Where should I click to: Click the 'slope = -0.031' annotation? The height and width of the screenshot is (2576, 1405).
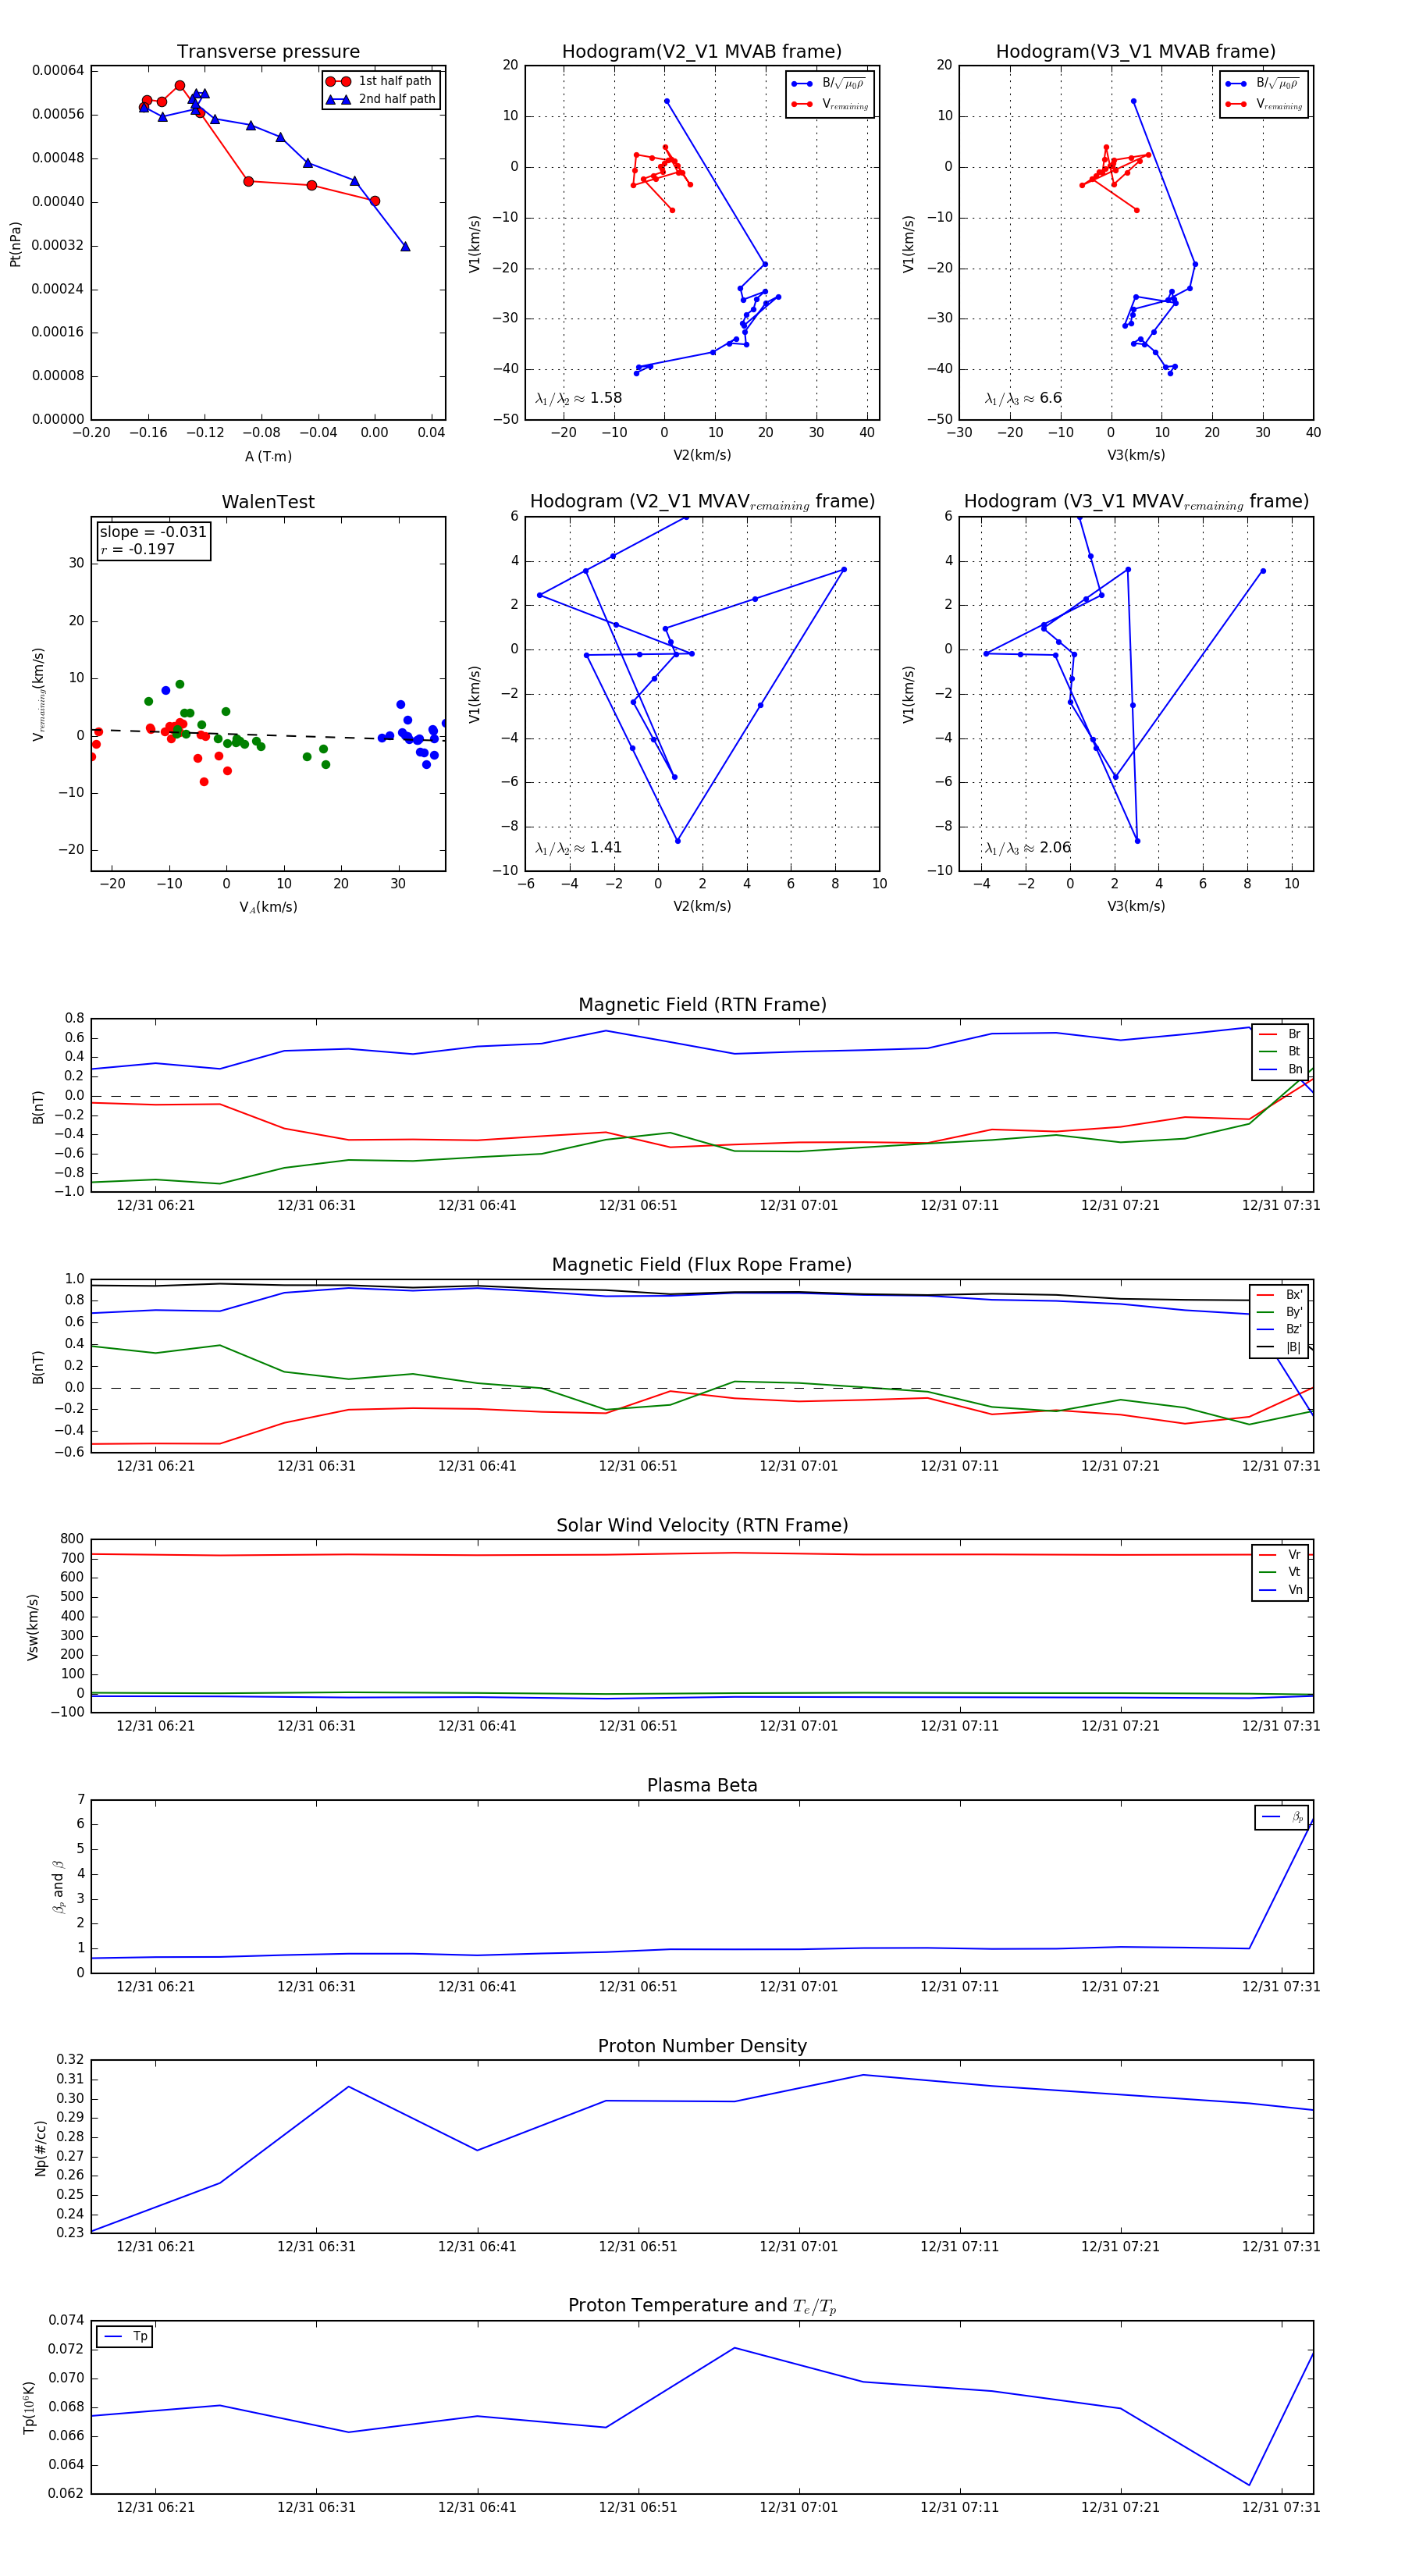coord(153,532)
